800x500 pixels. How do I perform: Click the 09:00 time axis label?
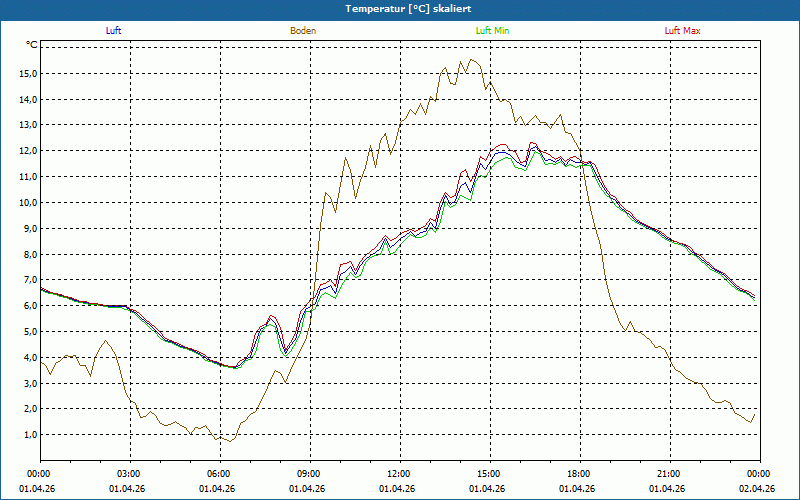(309, 474)
